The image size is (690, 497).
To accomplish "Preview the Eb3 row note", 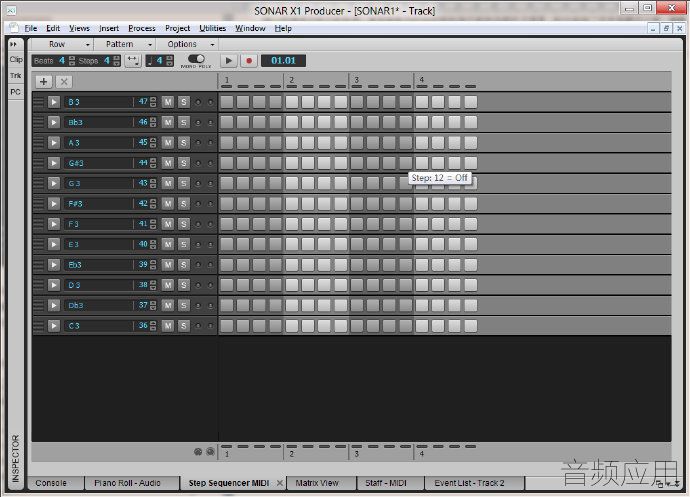I will [54, 265].
